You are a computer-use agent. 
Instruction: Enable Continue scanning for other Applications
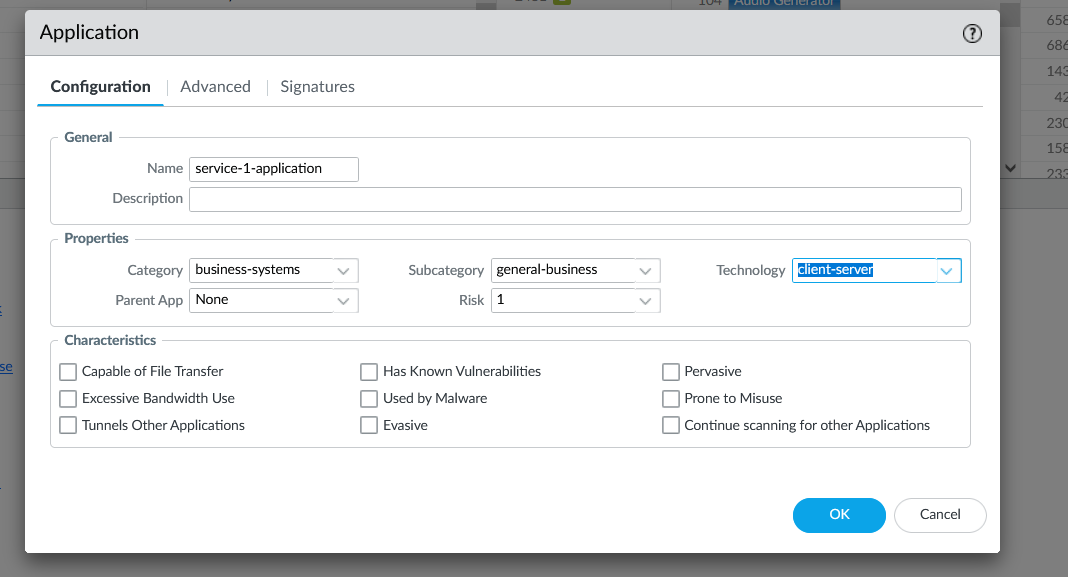[671, 425]
